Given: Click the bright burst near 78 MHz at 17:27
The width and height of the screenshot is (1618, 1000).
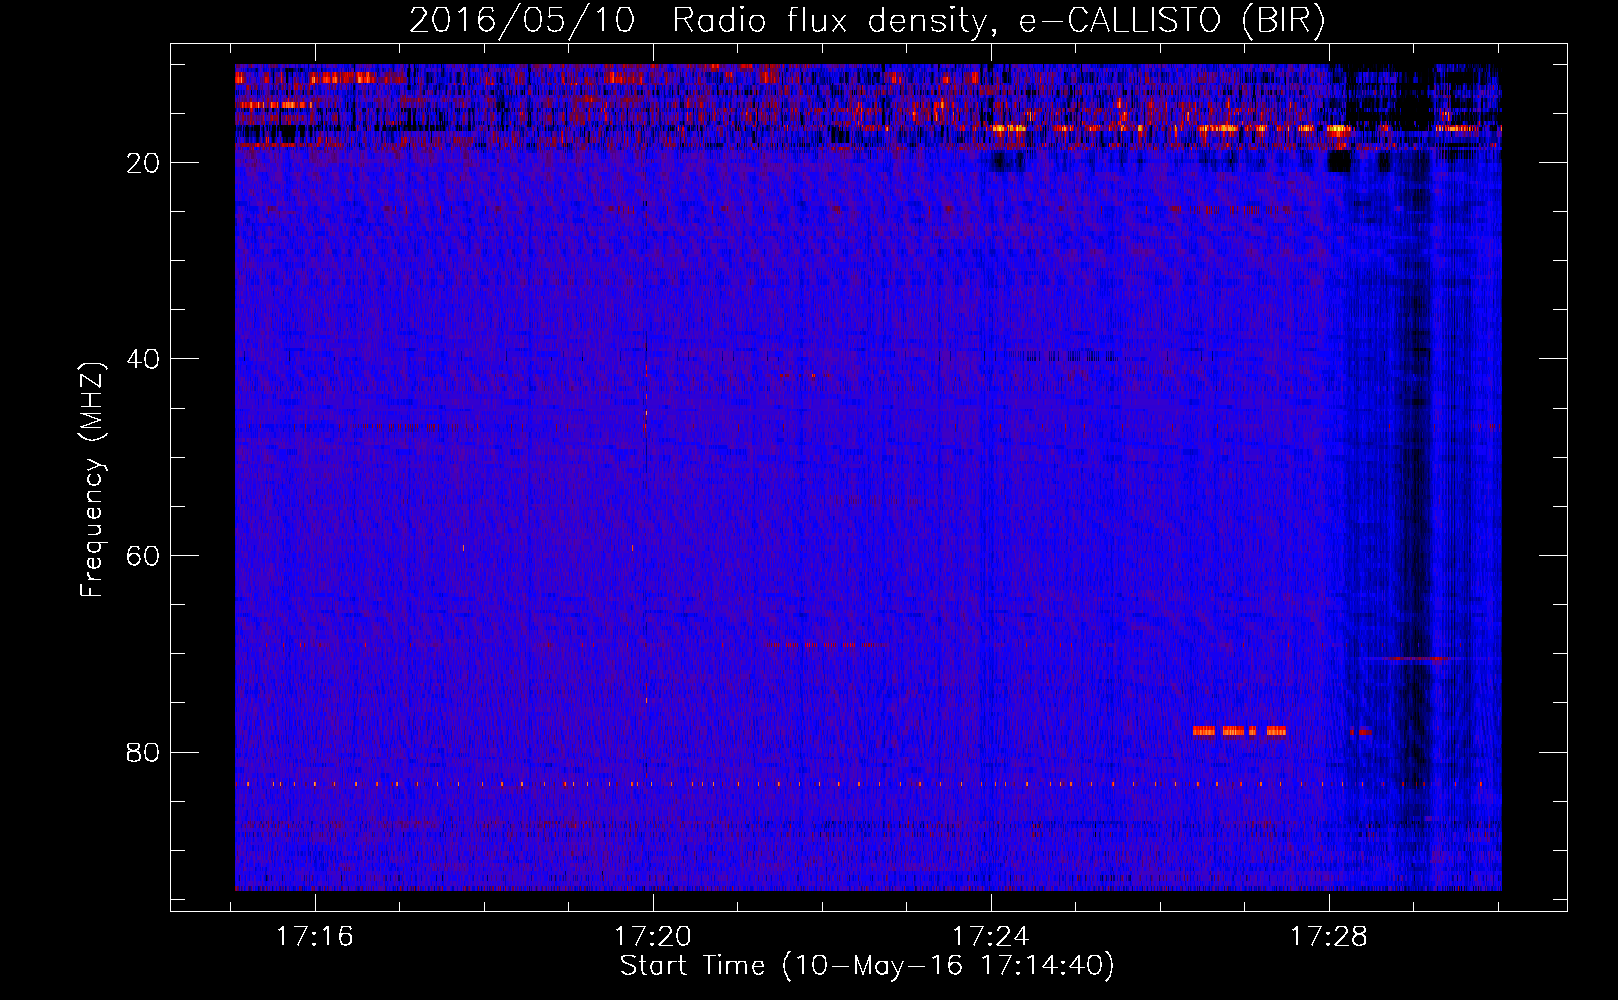Looking at the screenshot, I should [1239, 731].
